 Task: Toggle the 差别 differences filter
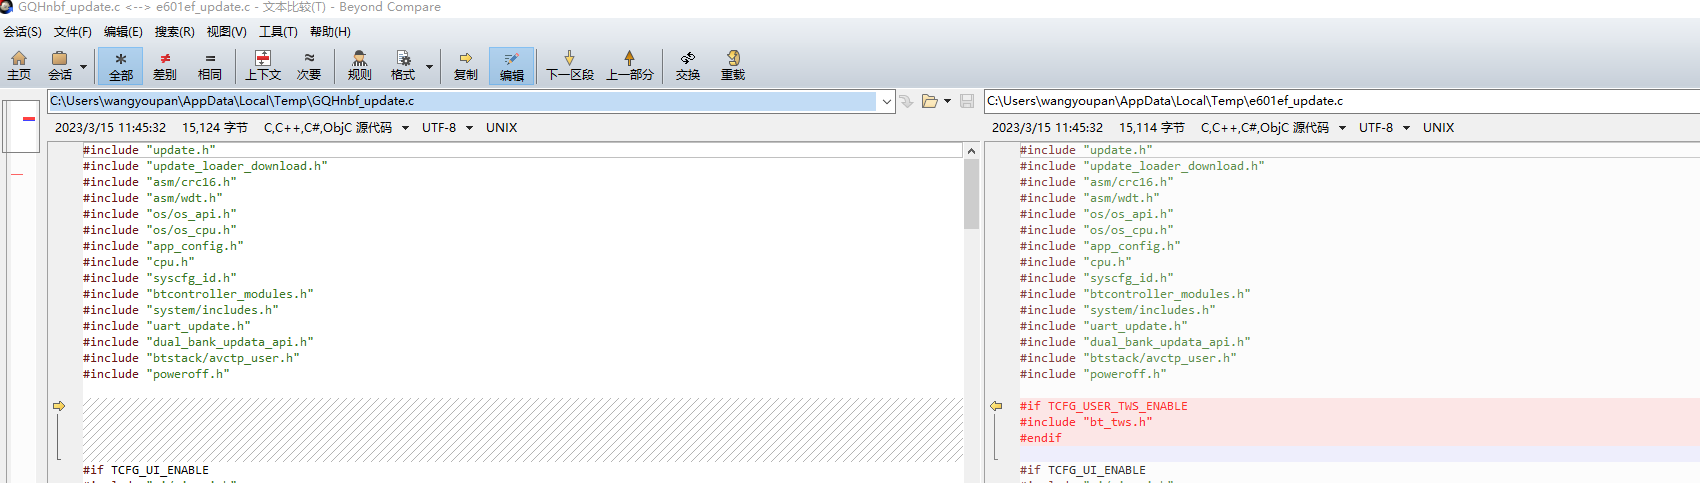tap(165, 65)
